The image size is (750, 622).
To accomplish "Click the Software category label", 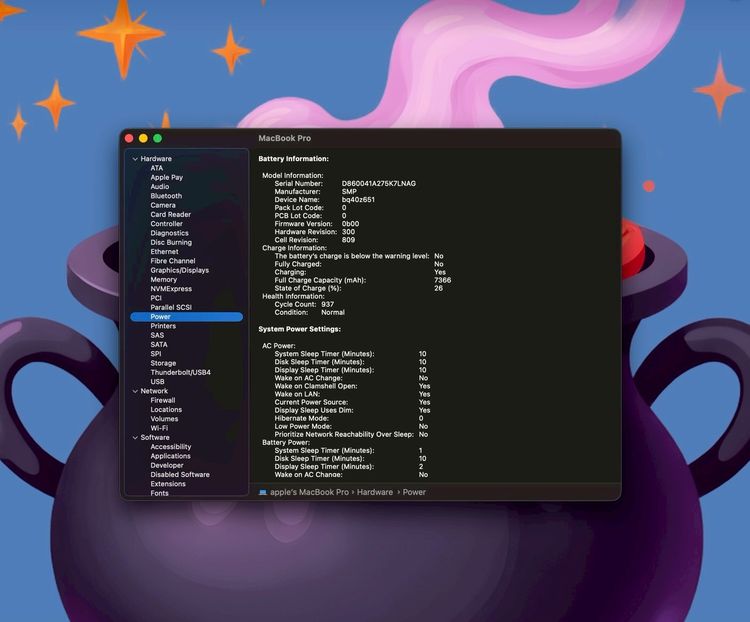I will (x=154, y=438).
